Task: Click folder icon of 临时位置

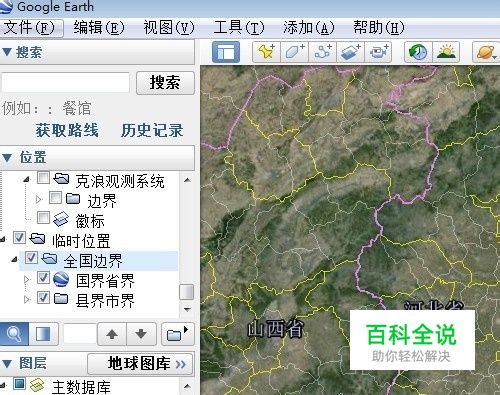Action: click(37, 238)
